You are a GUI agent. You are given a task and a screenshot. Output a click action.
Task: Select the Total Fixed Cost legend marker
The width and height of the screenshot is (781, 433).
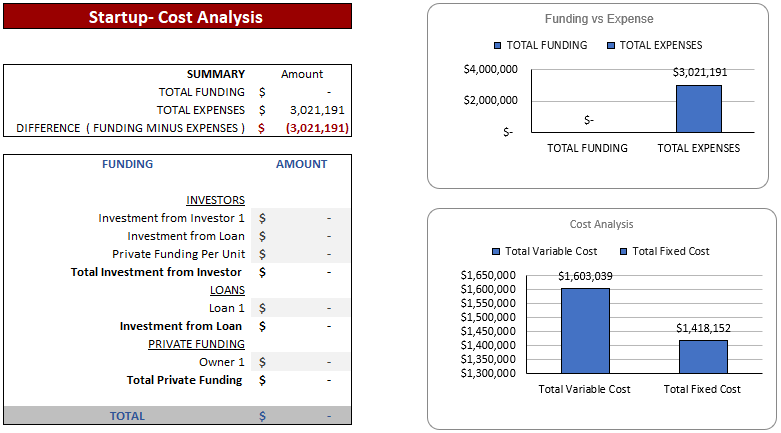pyautogui.click(x=623, y=251)
